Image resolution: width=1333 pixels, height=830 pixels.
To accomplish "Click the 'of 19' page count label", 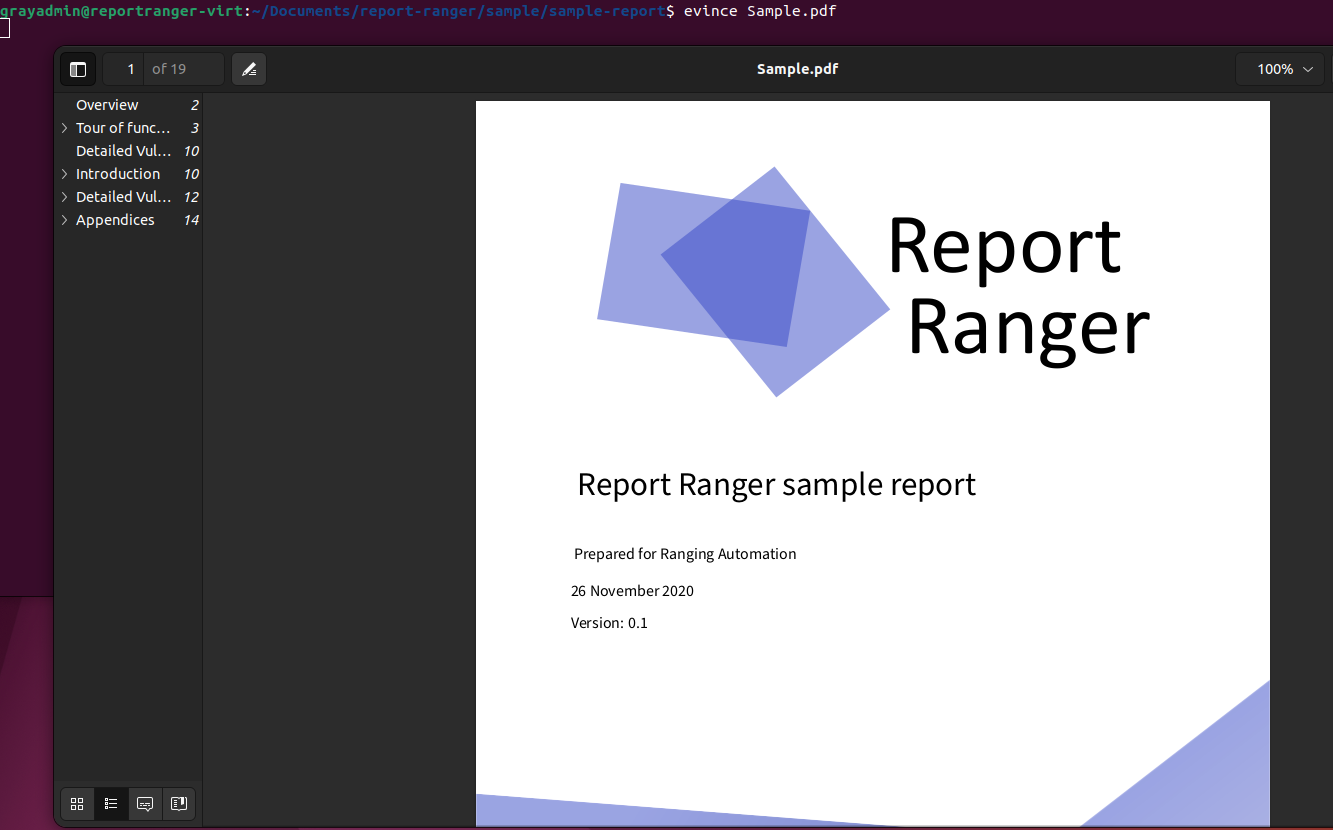I will 169,69.
